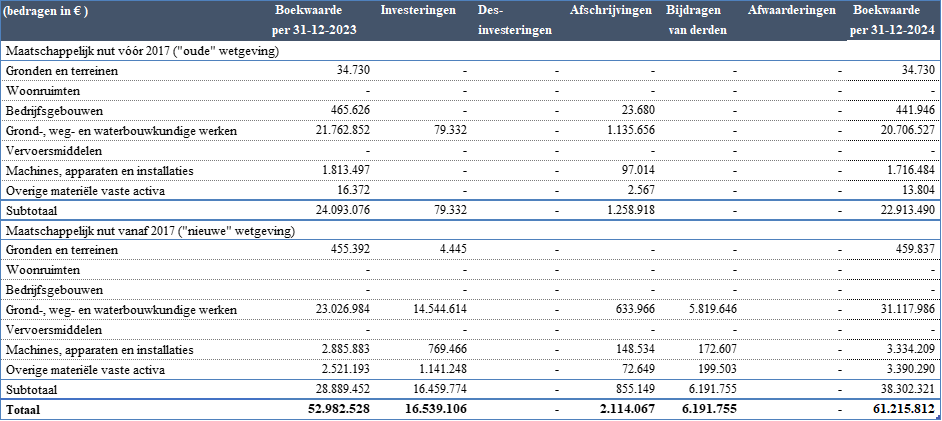Click the bottom row cell under 'Boekwaarde per 31-12-2023'
Viewport: 942px width, 421px height.
tap(315, 409)
